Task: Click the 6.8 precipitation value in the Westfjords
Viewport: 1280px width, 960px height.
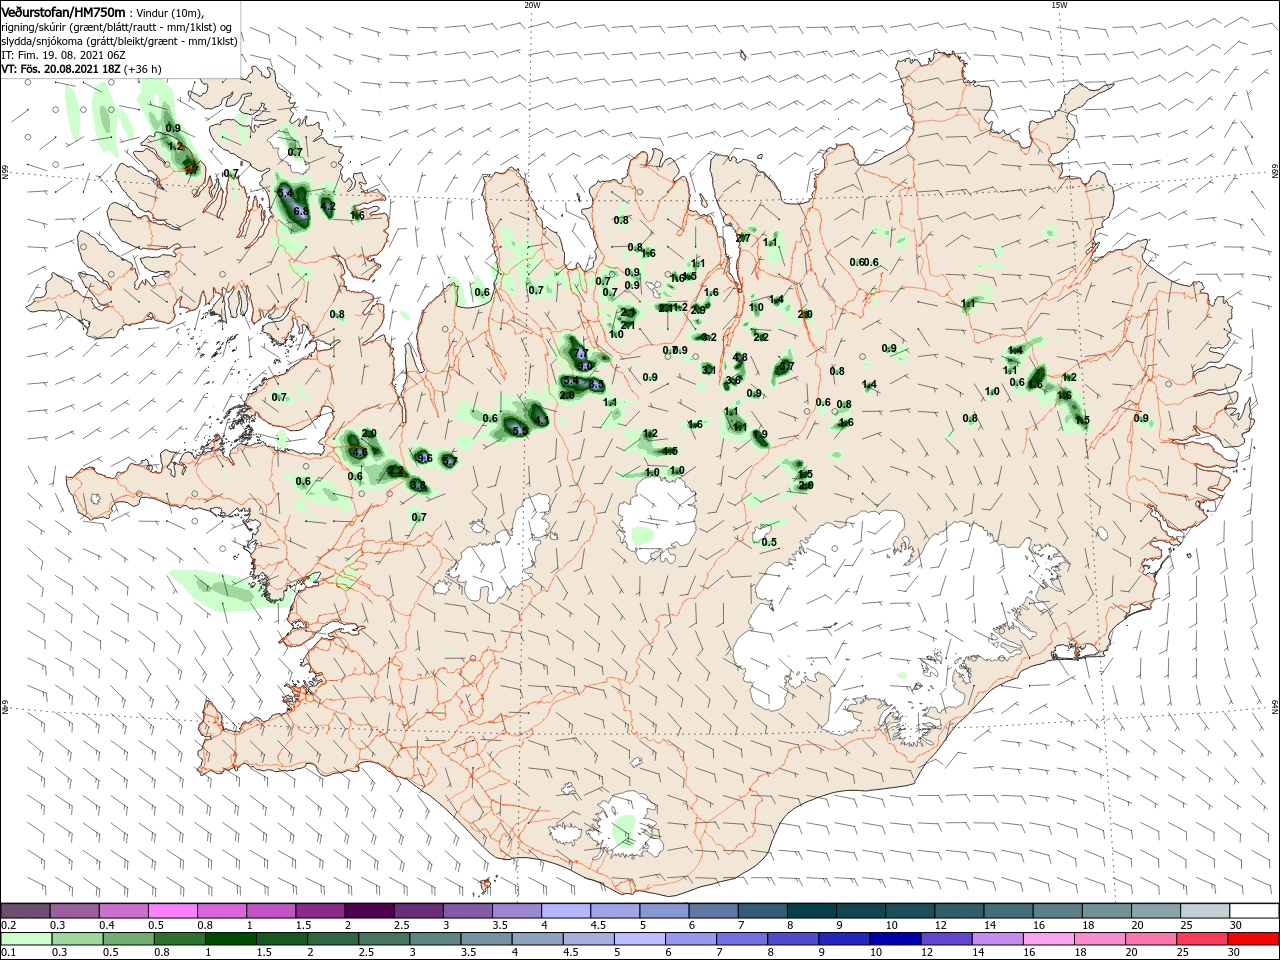Action: 300,212
